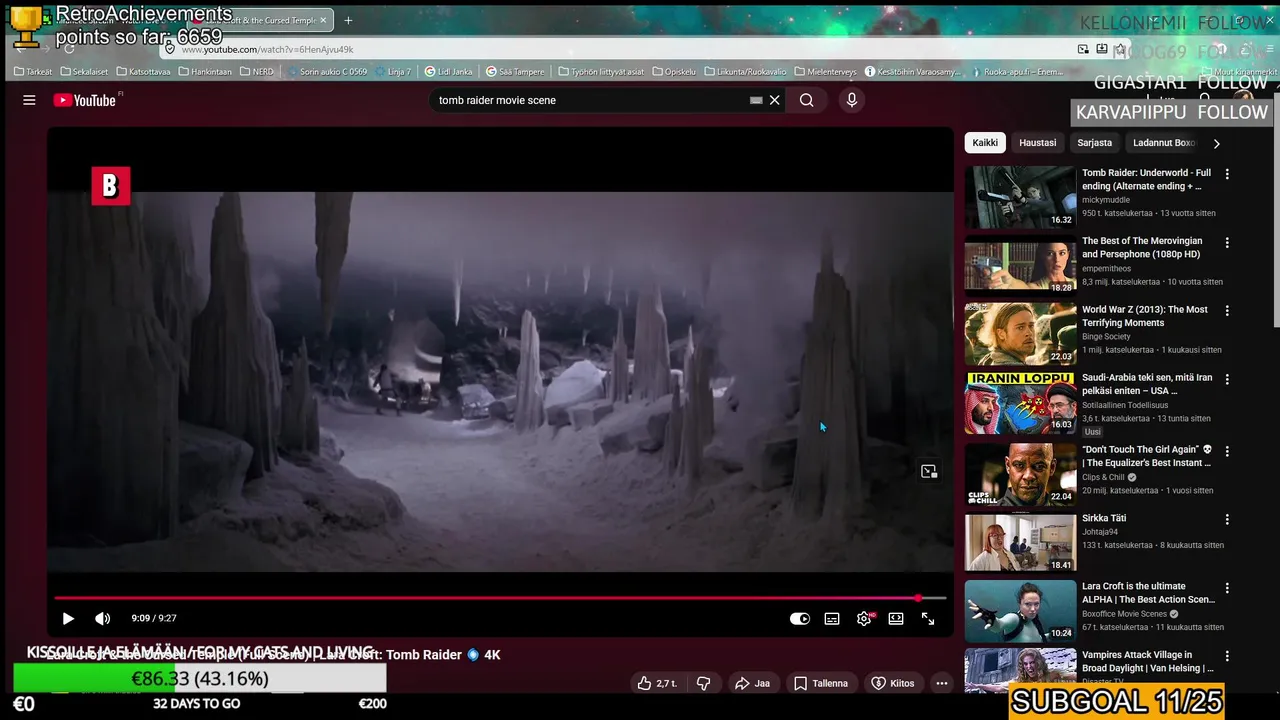Image resolution: width=1280 pixels, height=720 pixels.
Task: Open the Katsottavaa bookmarks folder
Action: click(x=143, y=72)
